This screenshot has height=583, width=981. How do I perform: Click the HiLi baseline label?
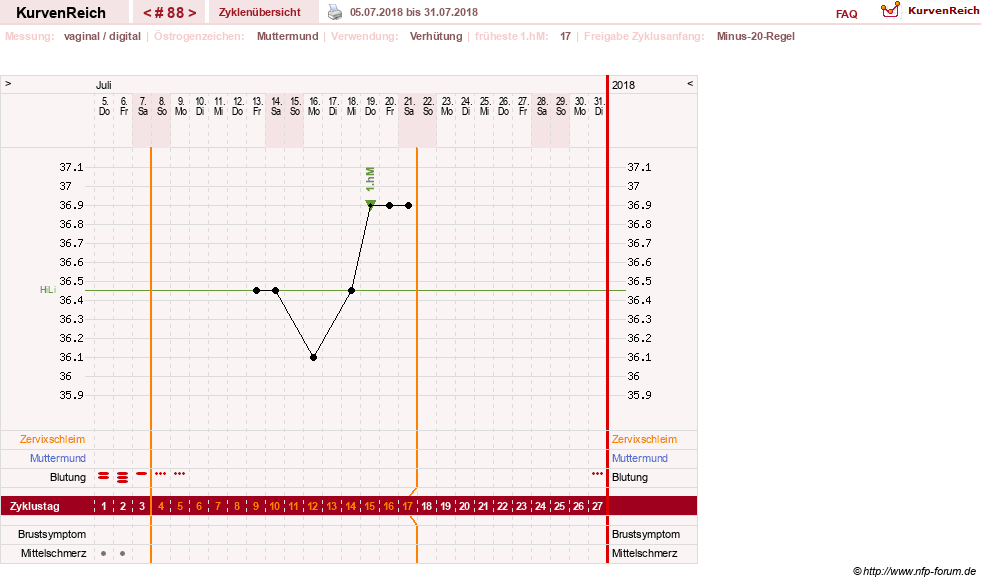48,290
